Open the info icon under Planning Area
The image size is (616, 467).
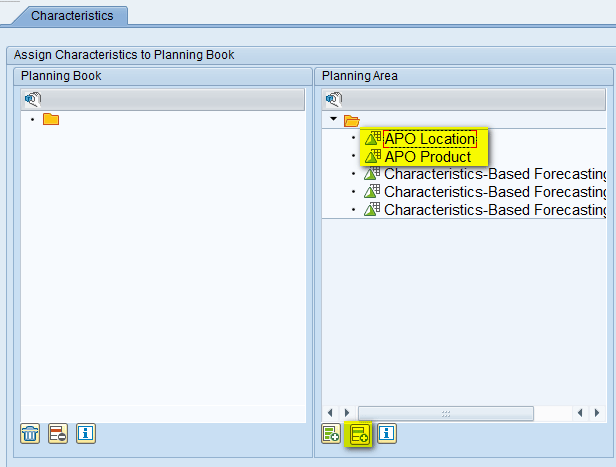coord(386,433)
